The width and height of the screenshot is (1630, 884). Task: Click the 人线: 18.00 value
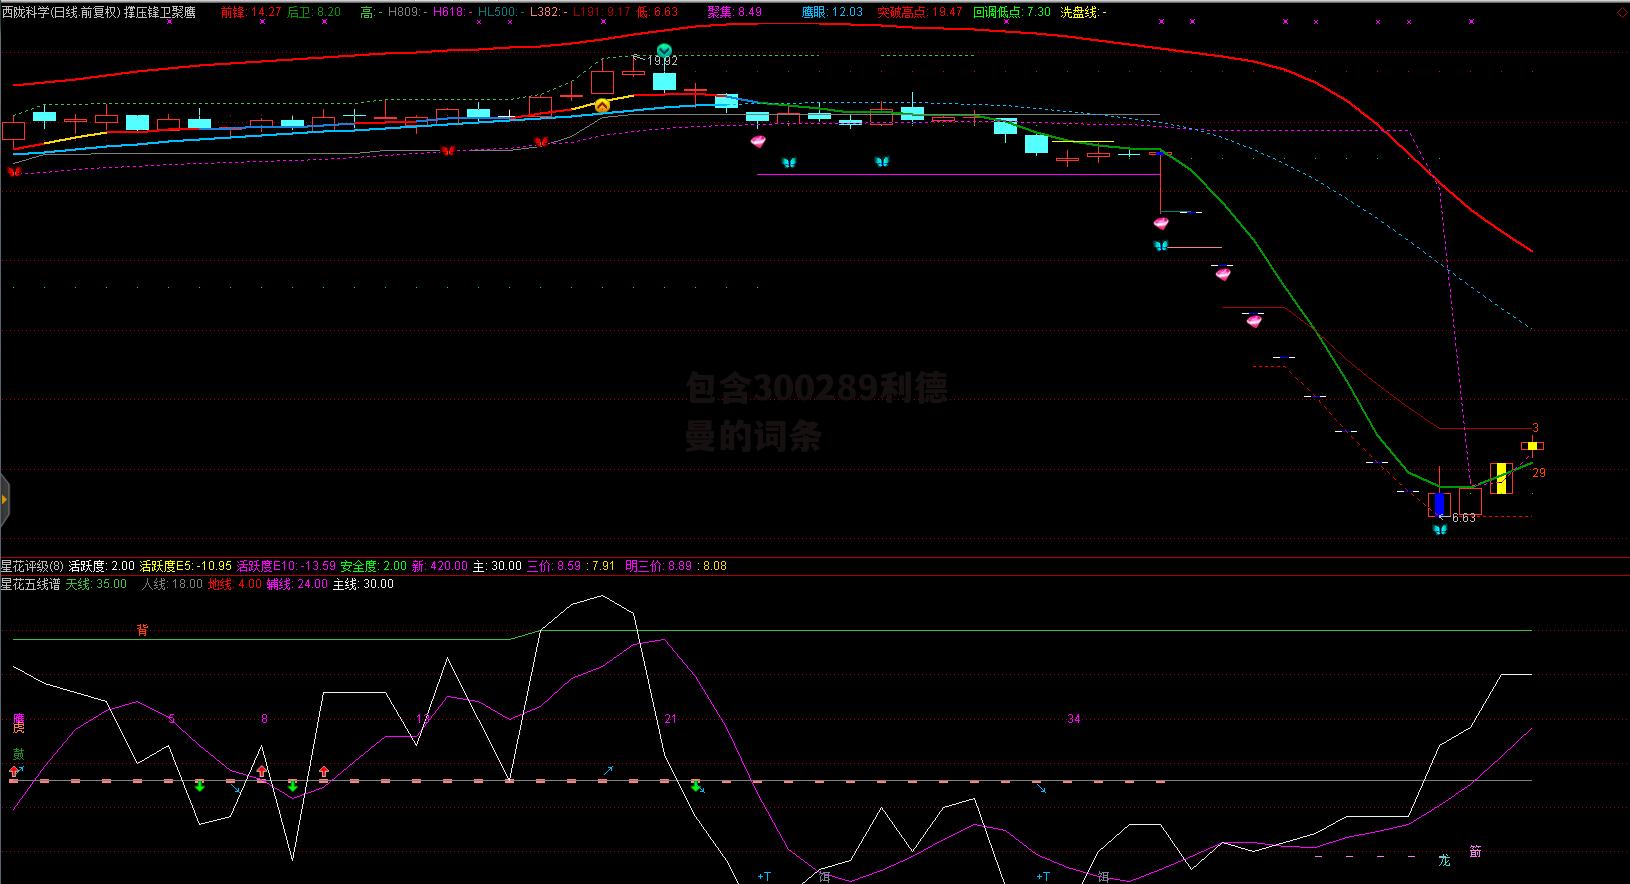click(x=172, y=584)
